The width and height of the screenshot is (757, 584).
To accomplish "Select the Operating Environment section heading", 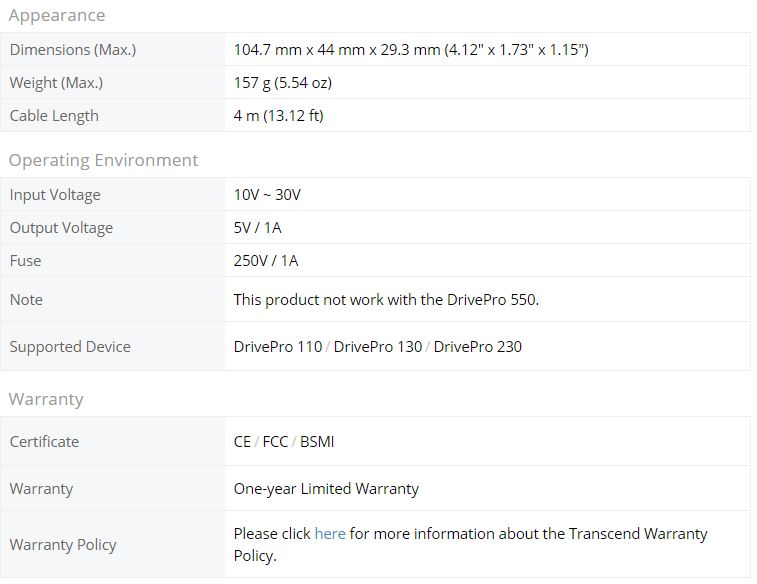I will (x=103, y=160).
